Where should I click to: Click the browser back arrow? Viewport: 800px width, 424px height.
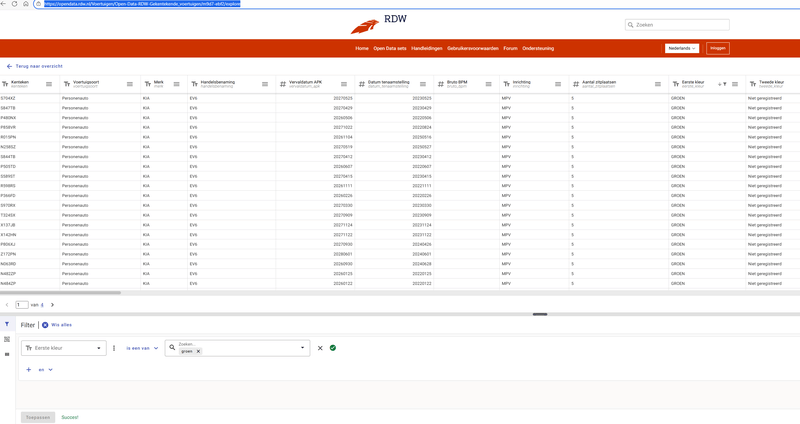pyautogui.click(x=4, y=4)
